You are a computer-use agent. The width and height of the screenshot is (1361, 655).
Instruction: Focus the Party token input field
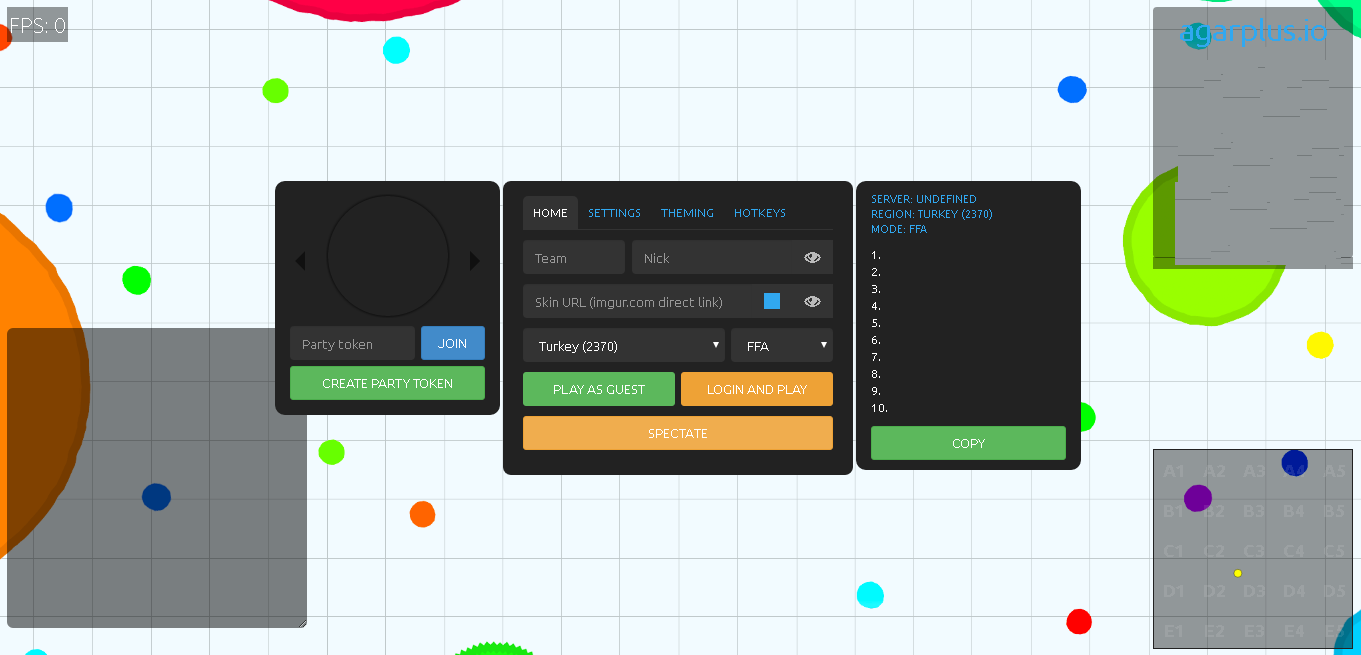click(x=352, y=343)
